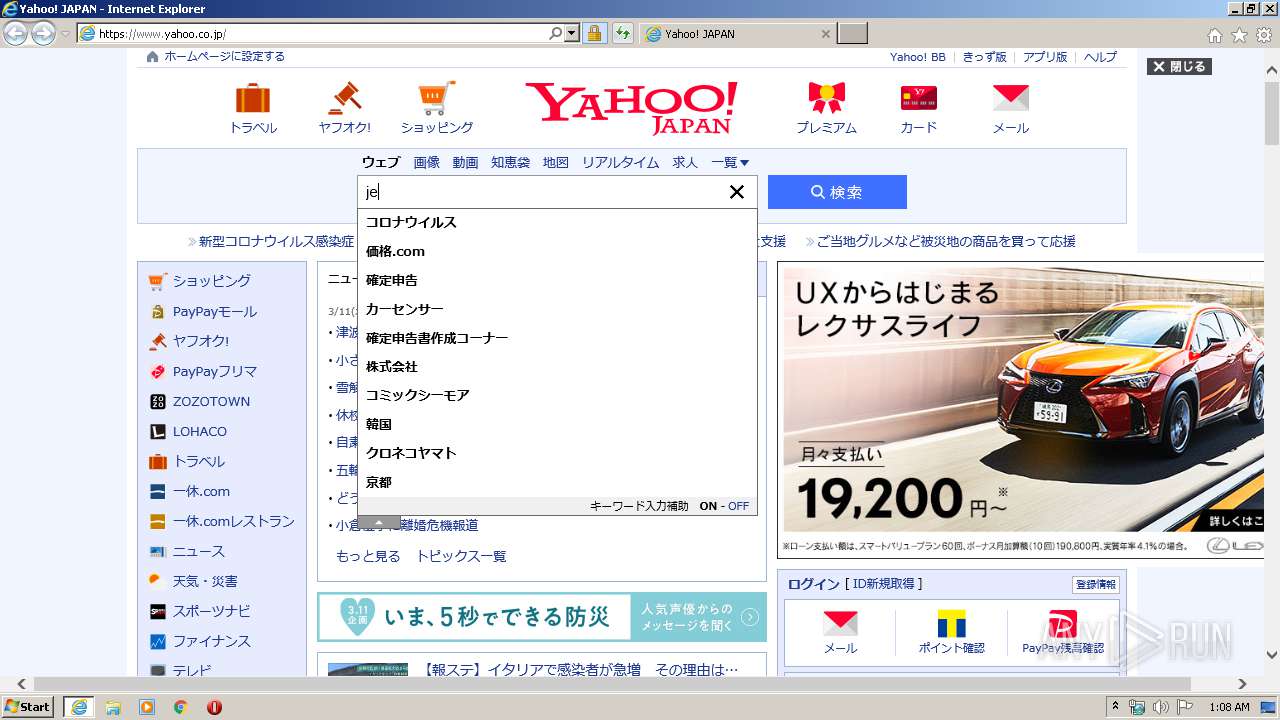Click the 登録情報 button
Image resolution: width=1280 pixels, height=720 pixels.
click(x=1097, y=584)
